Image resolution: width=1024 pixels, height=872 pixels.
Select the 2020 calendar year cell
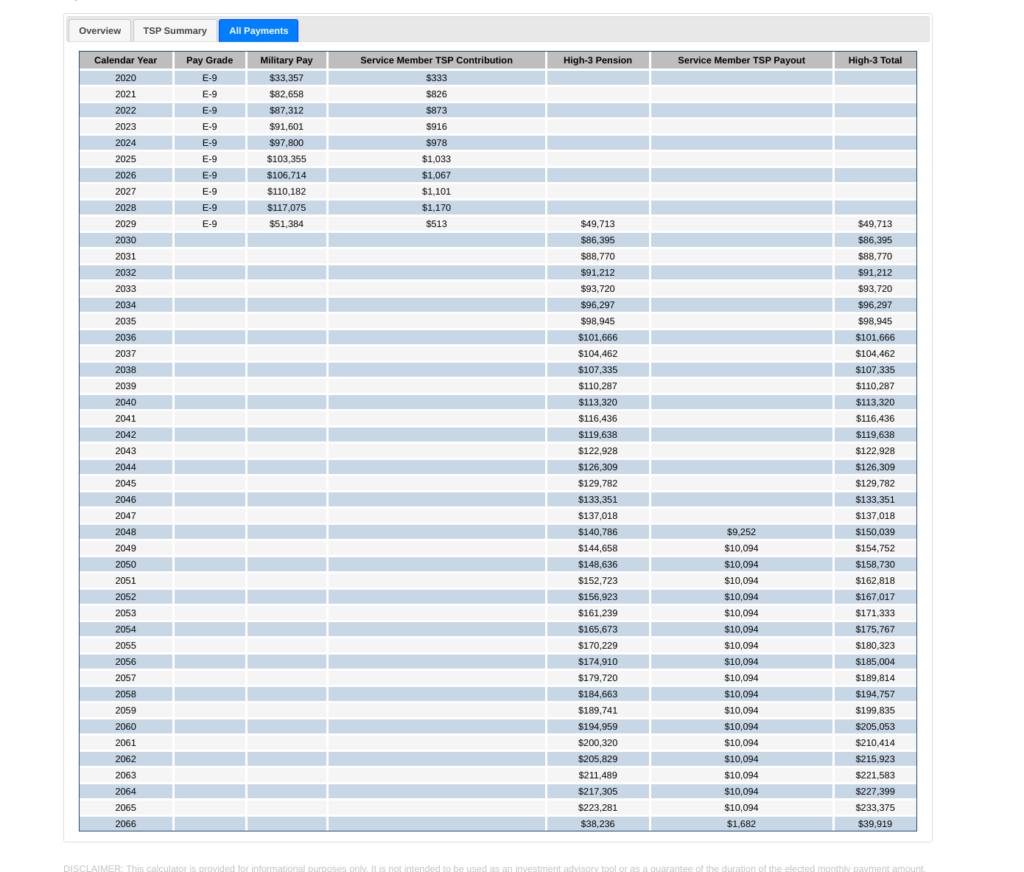126,78
